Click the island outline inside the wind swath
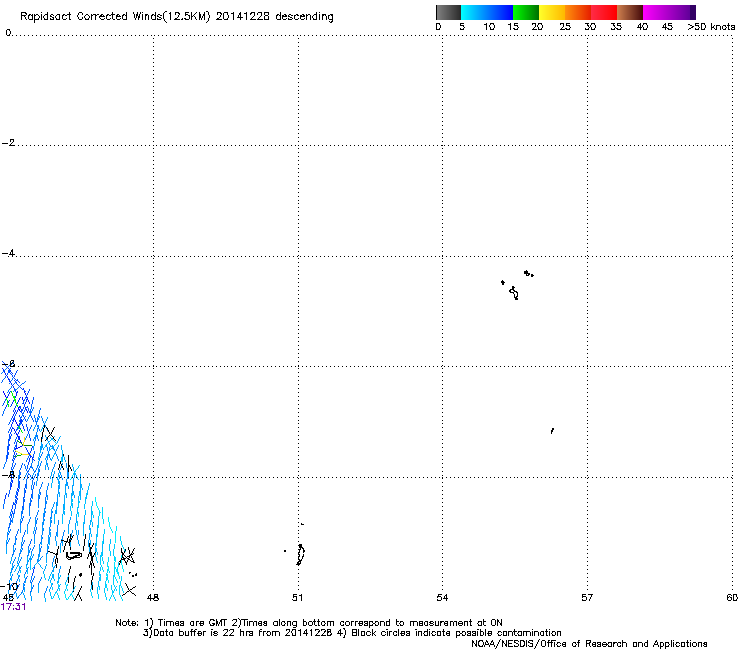 pos(73,555)
